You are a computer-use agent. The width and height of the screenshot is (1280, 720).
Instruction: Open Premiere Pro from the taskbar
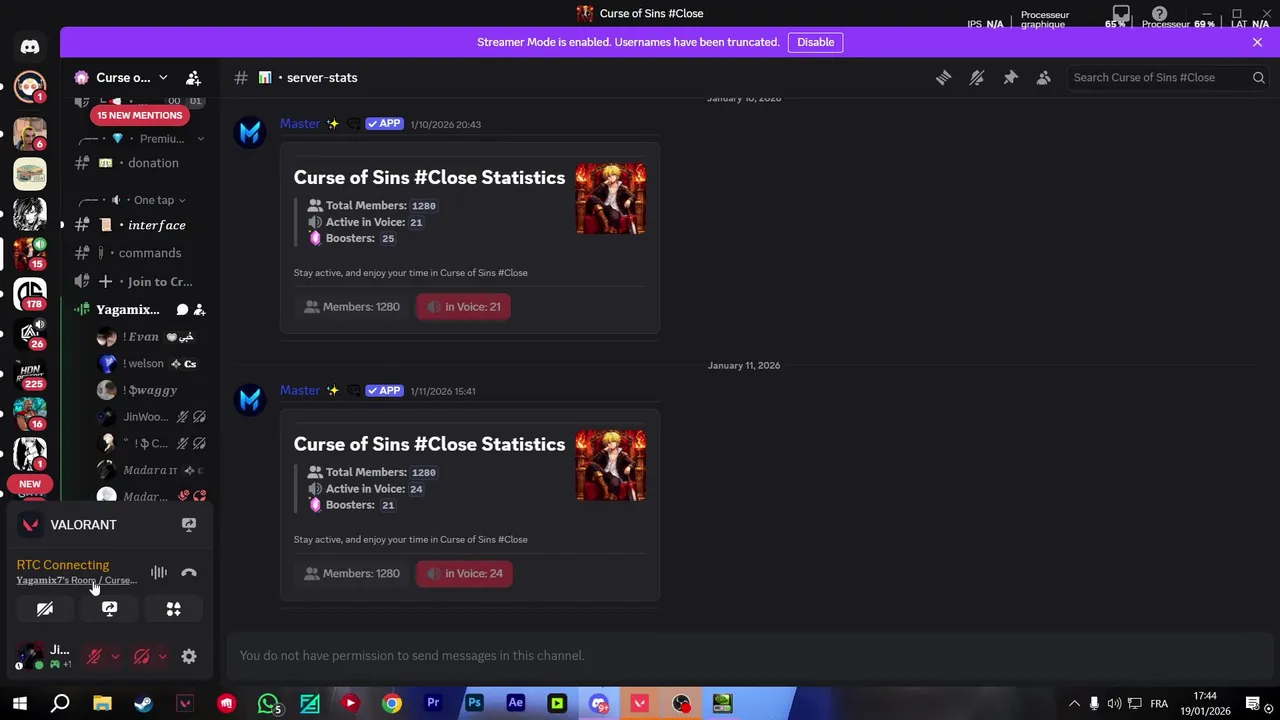pyautogui.click(x=433, y=703)
